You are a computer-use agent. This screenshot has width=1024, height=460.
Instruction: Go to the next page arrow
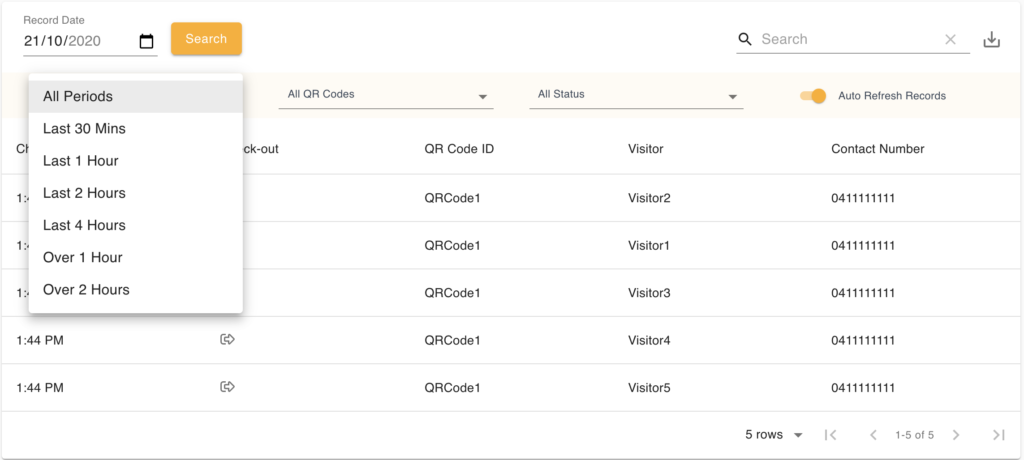[x=956, y=435]
